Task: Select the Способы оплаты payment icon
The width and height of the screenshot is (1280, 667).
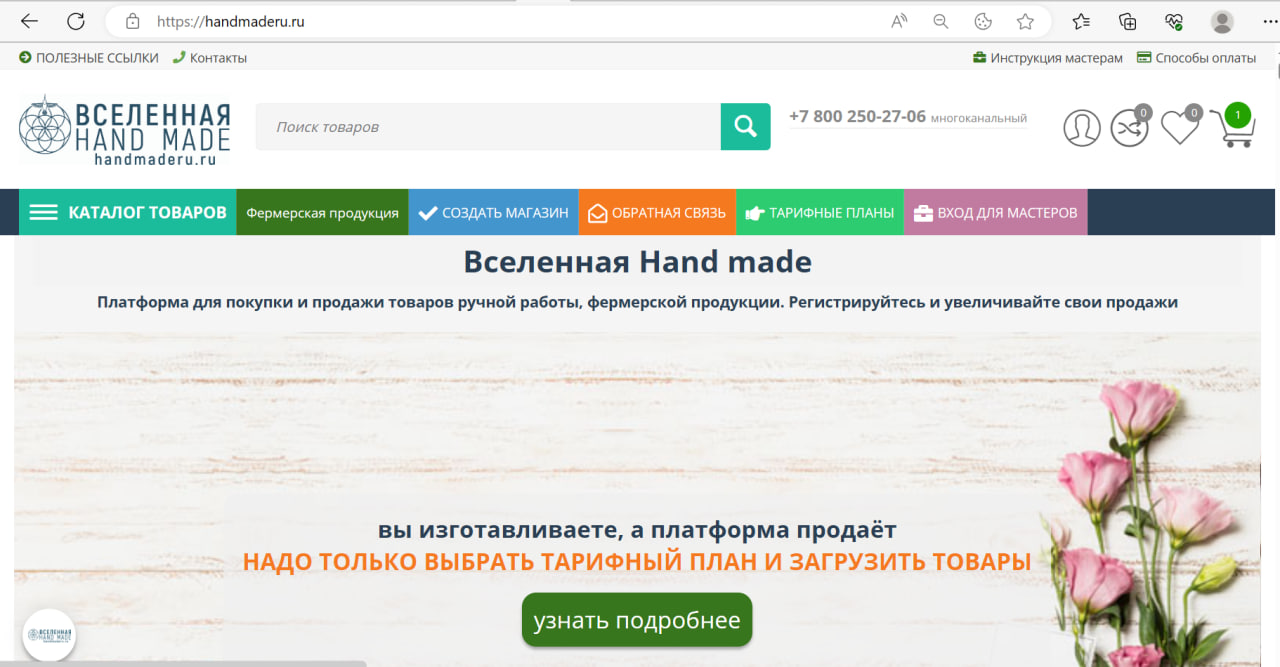Action: pos(1141,57)
